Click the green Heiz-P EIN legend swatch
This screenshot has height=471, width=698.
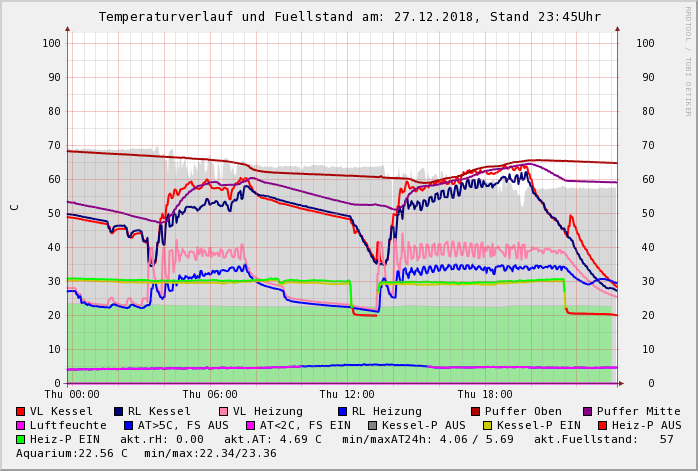(x=21, y=439)
